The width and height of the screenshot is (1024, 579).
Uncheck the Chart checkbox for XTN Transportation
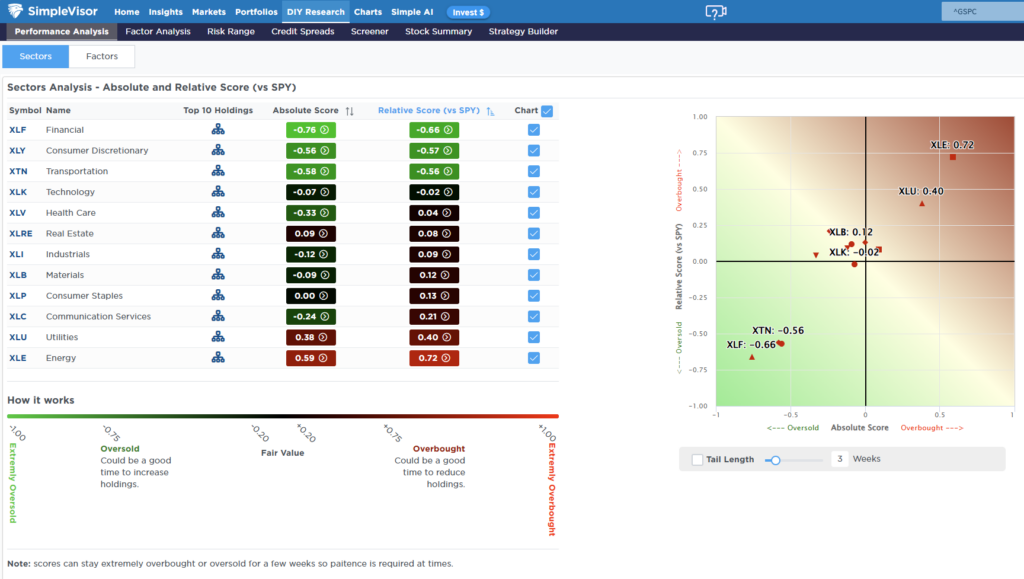pos(533,170)
